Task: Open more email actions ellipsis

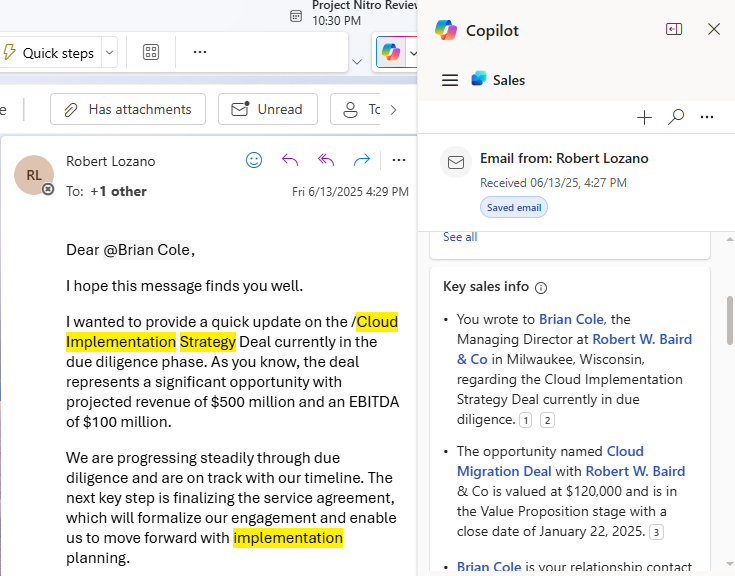Action: [x=399, y=160]
